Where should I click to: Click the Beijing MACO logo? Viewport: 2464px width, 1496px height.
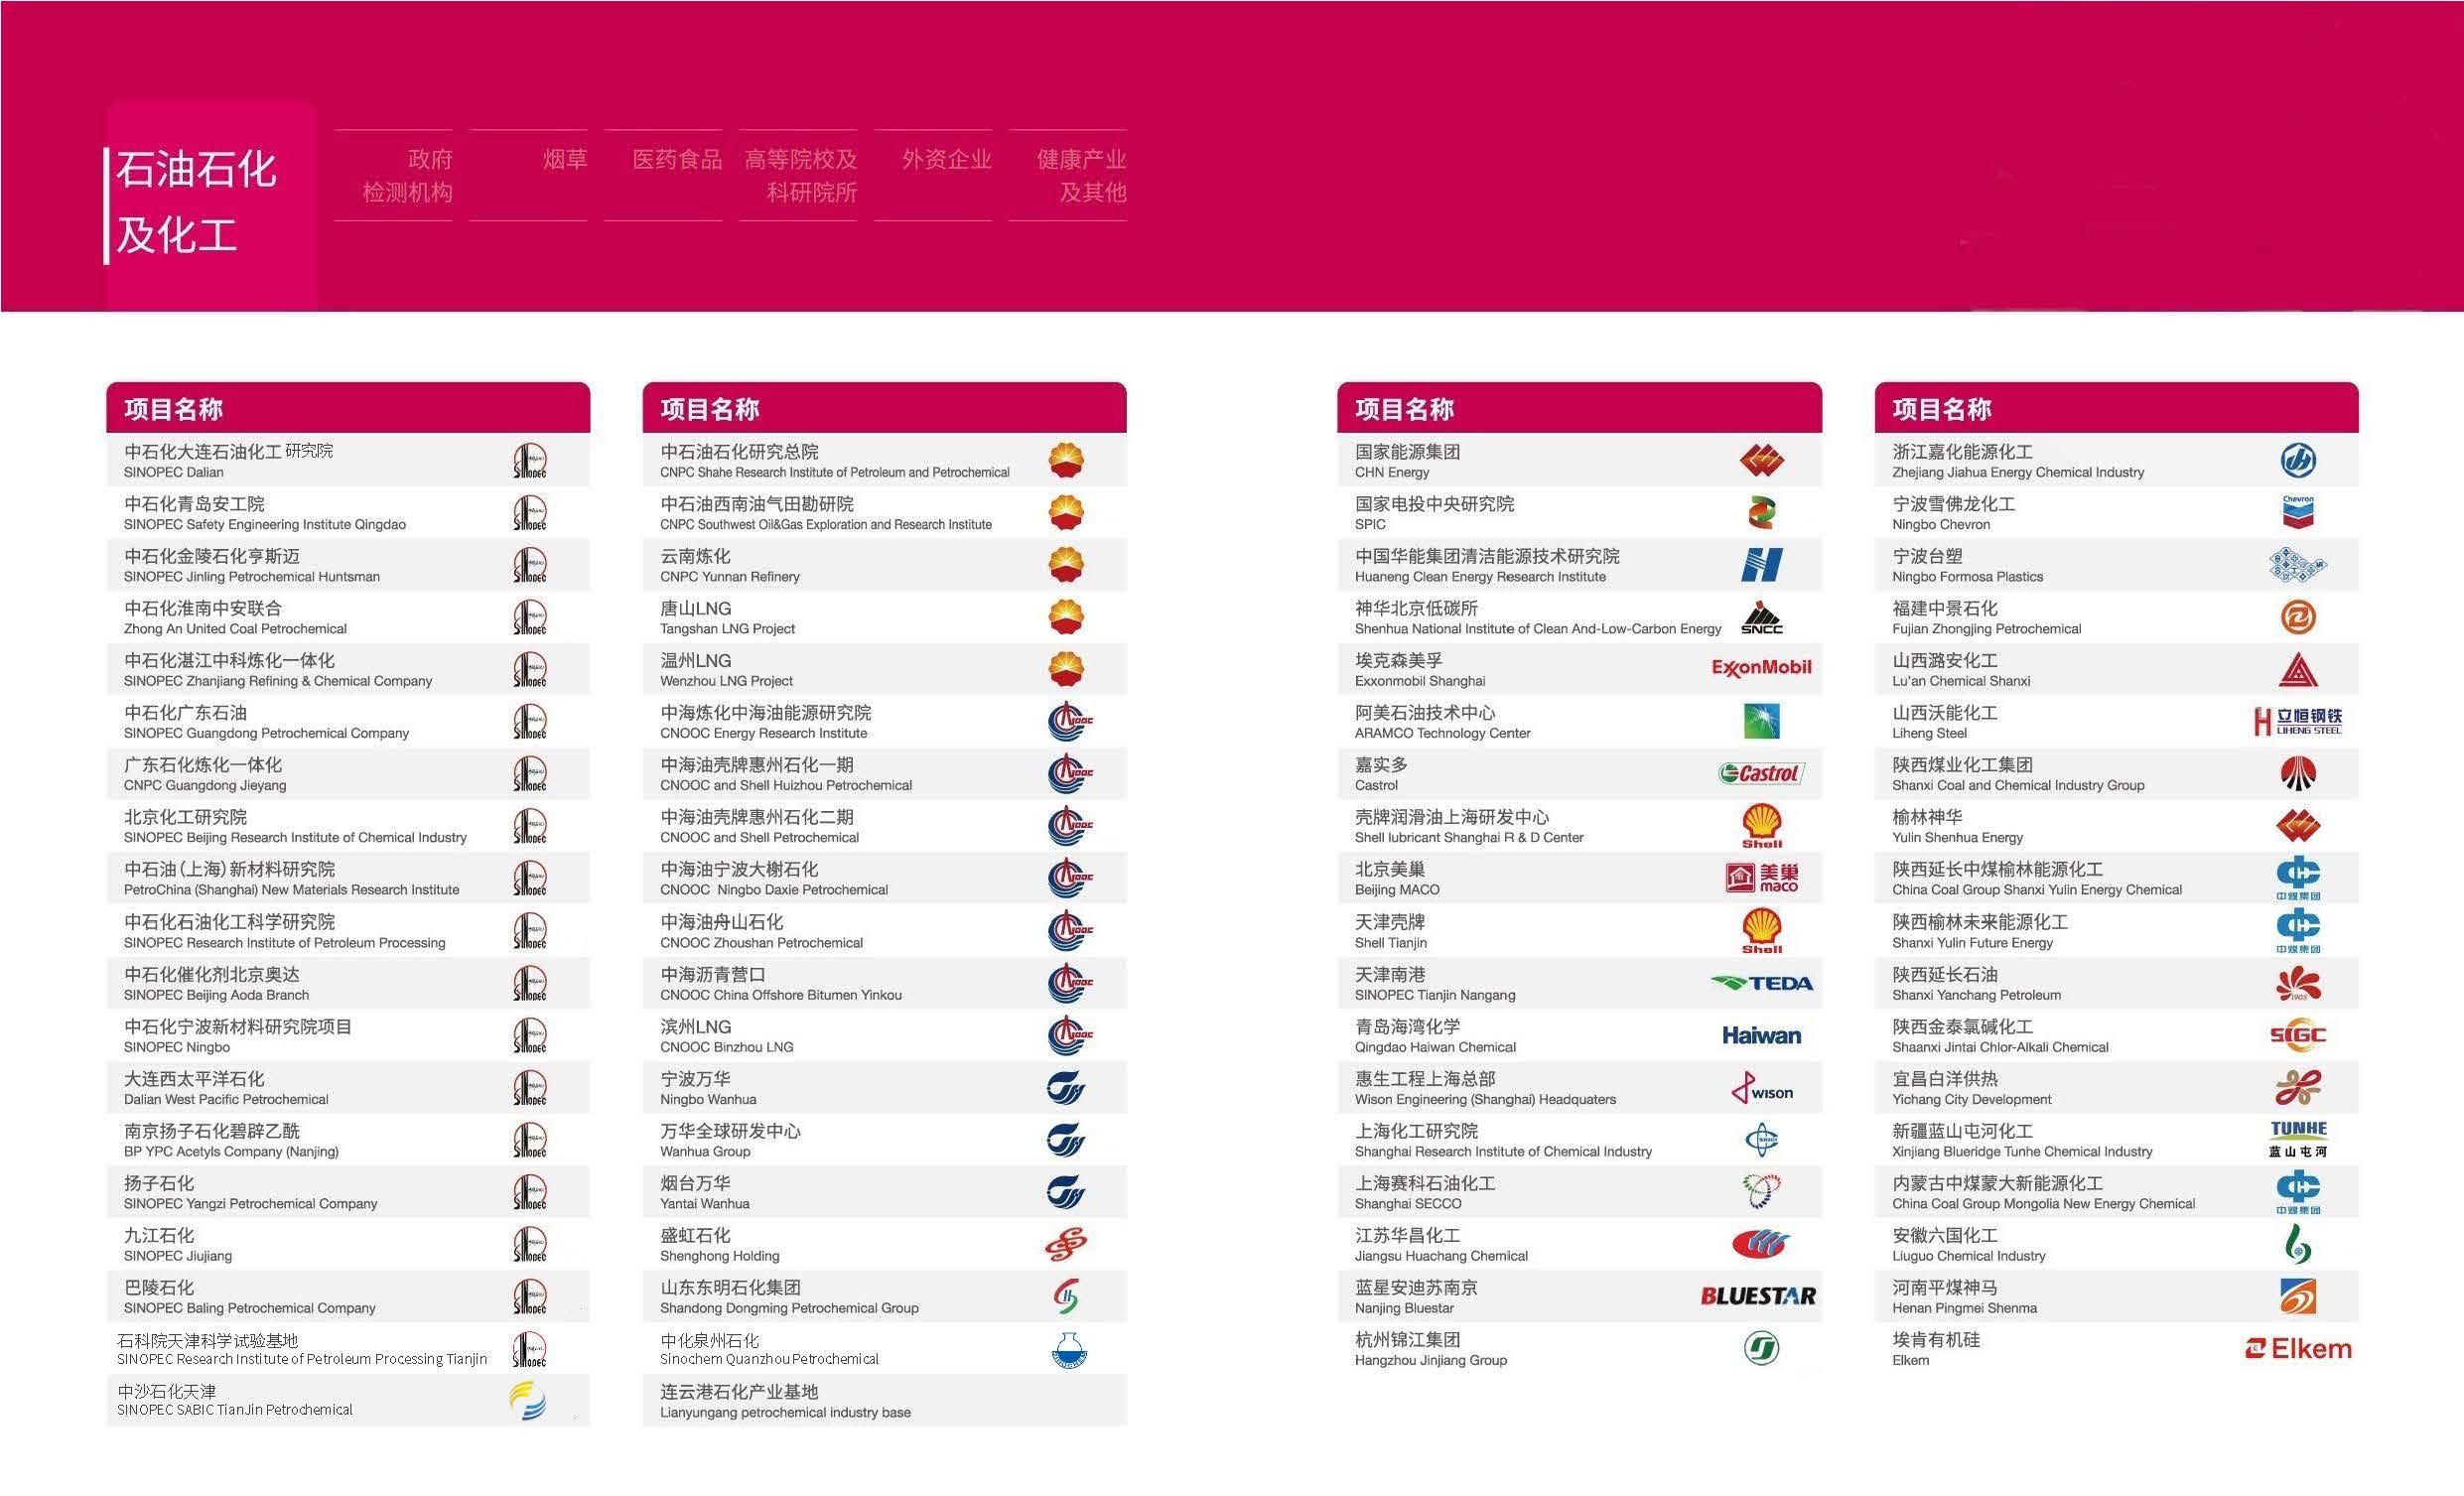coord(1761,878)
